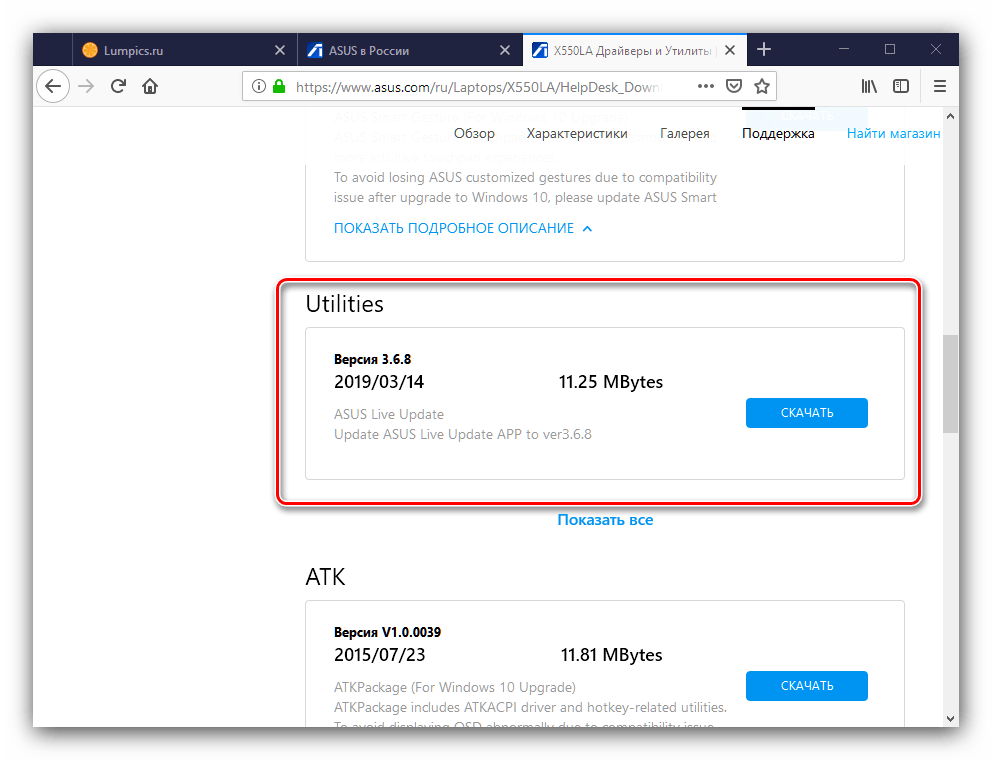The image size is (992, 760).
Task: Expand all utilities with Показать все
Action: [605, 520]
